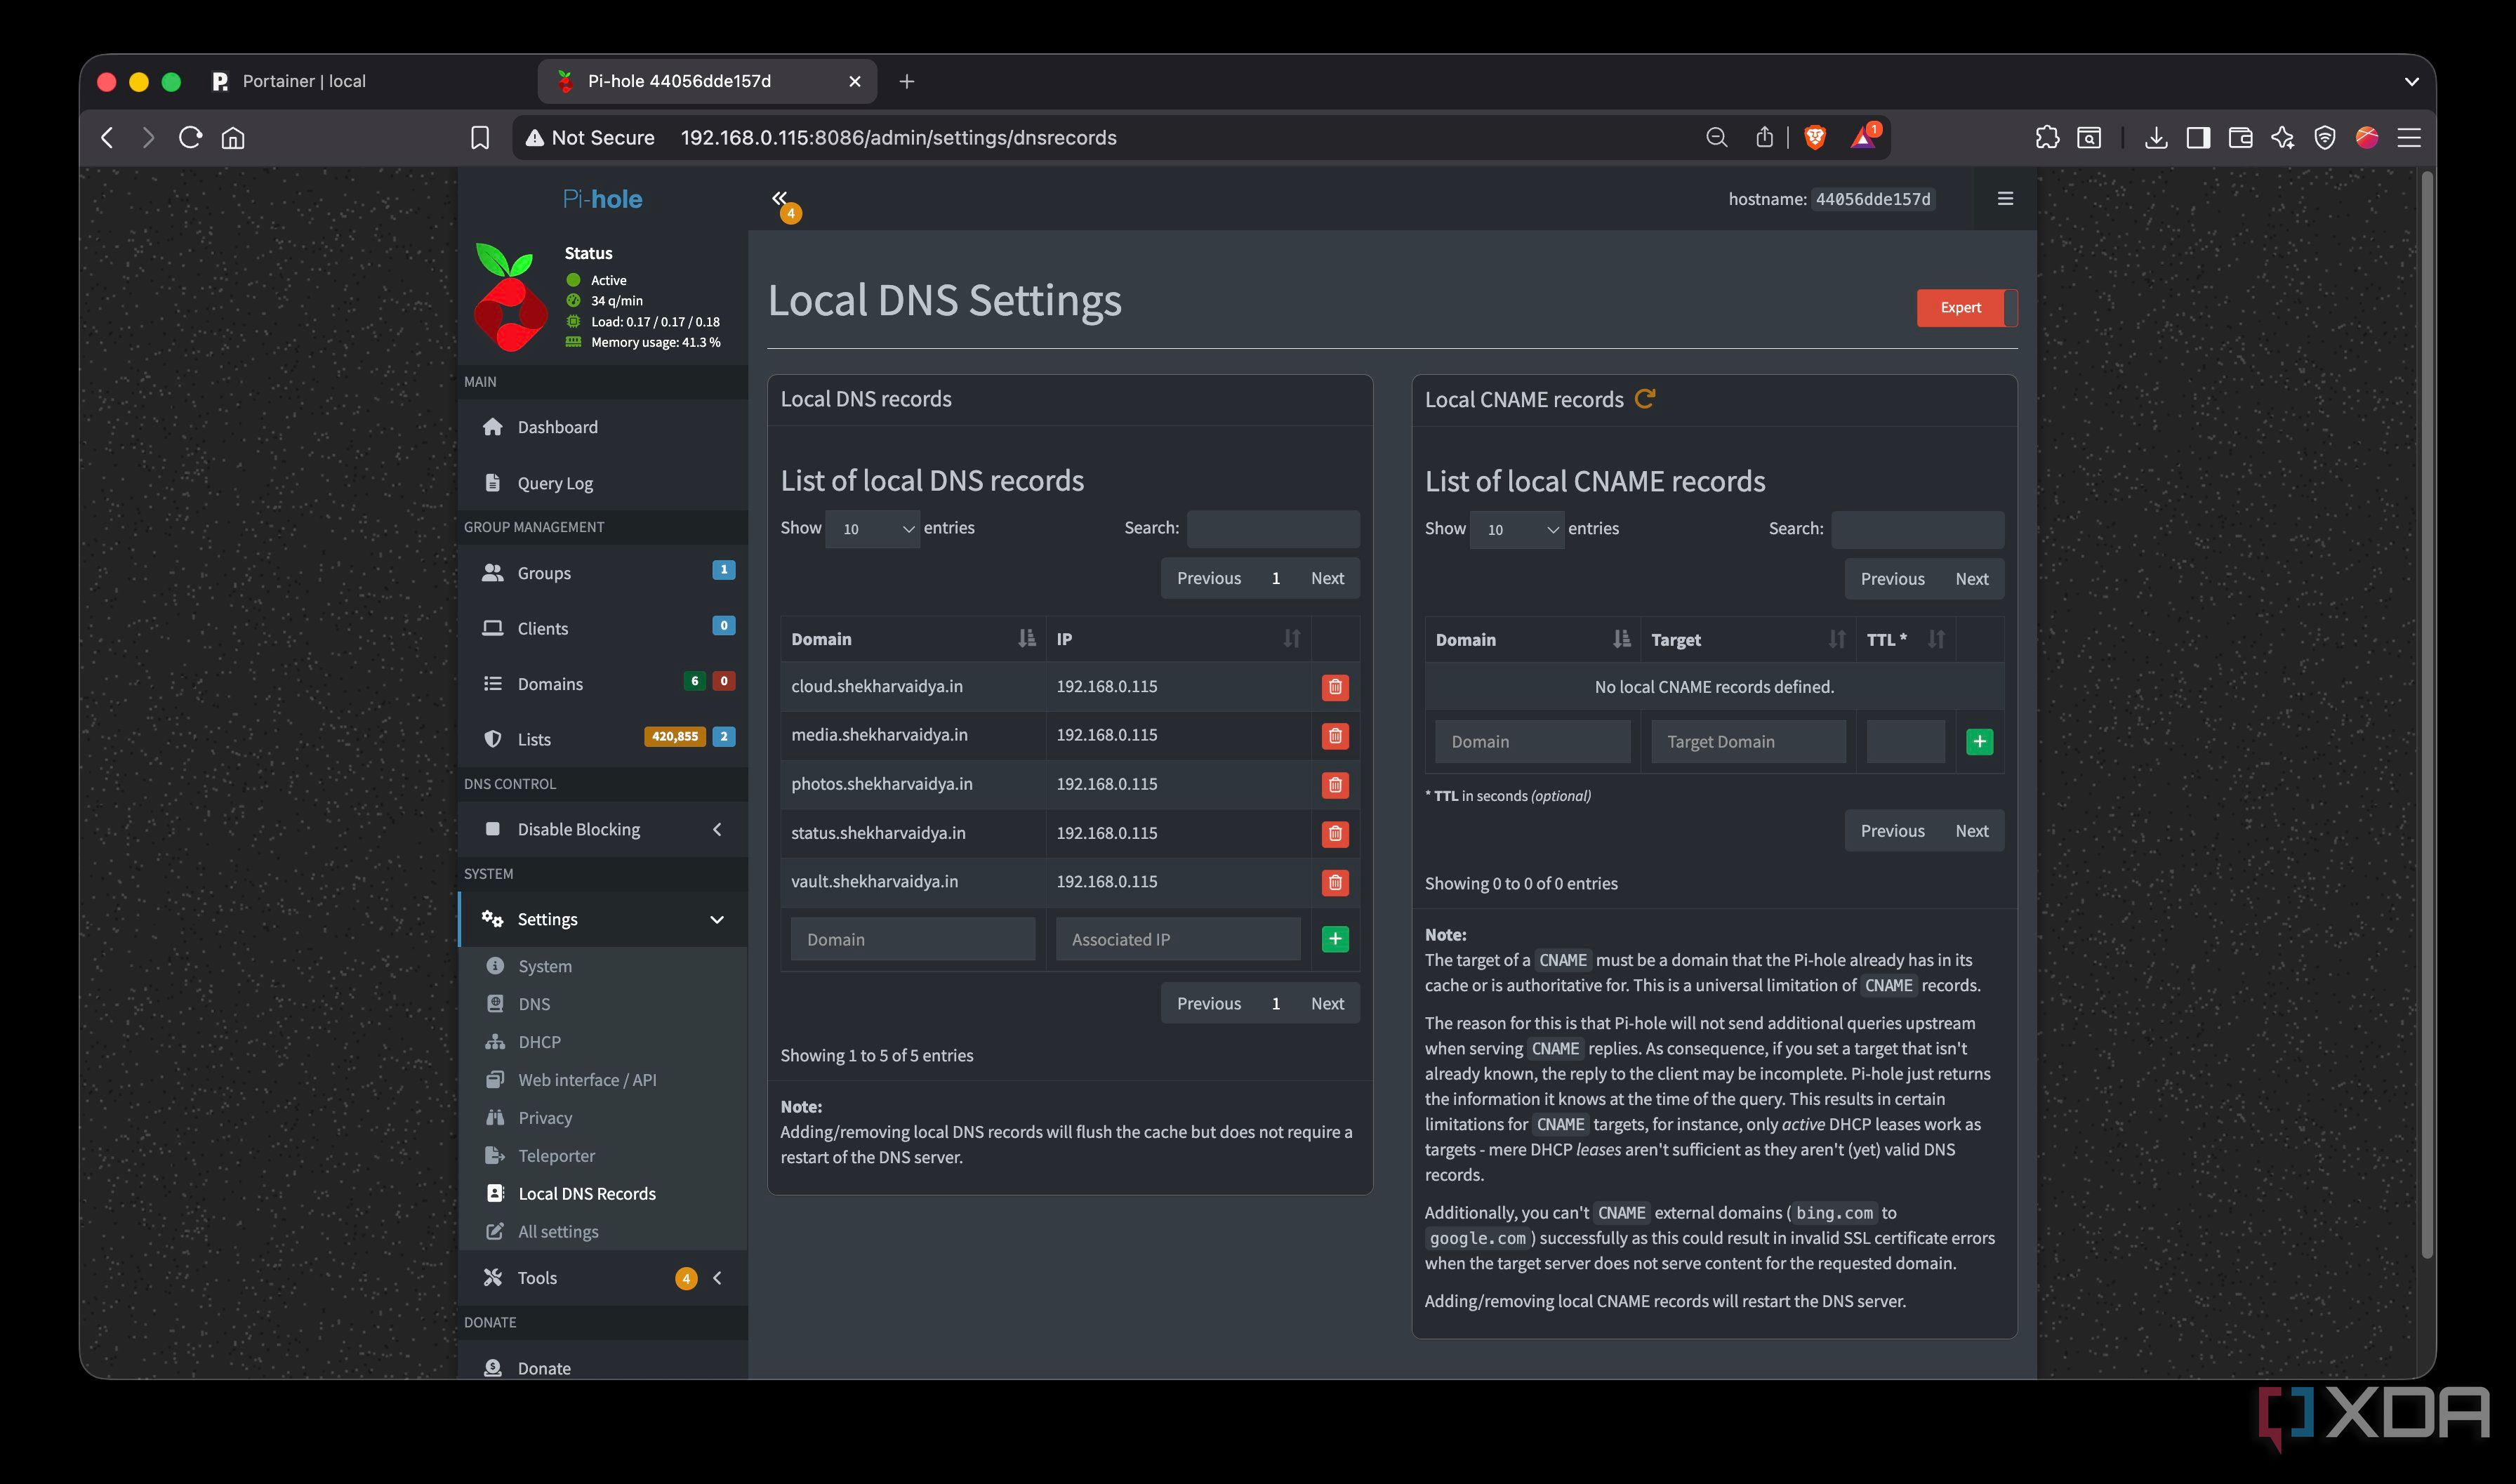The image size is (2516, 1484).
Task: Reload the Local CNAME records list
Action: [x=1644, y=399]
